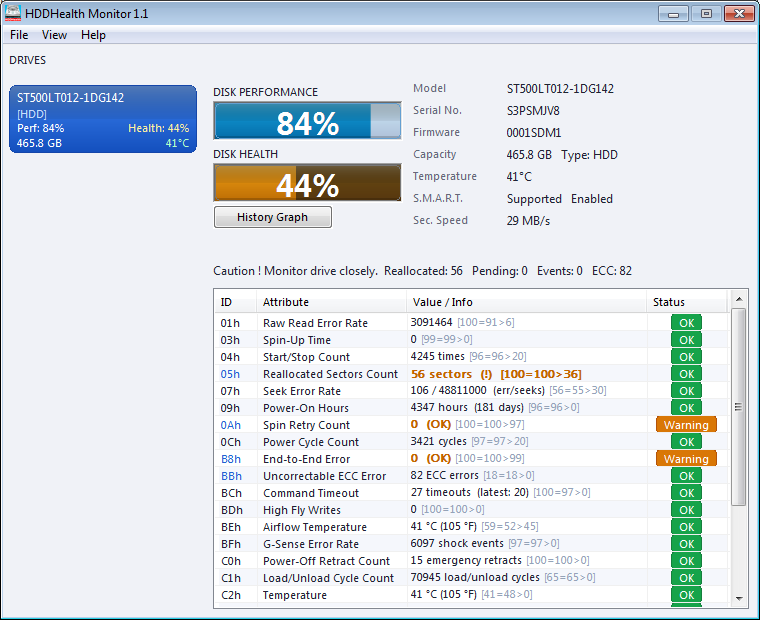The image size is (760, 620).
Task: Click the Disk Health 44% bar
Action: click(307, 183)
